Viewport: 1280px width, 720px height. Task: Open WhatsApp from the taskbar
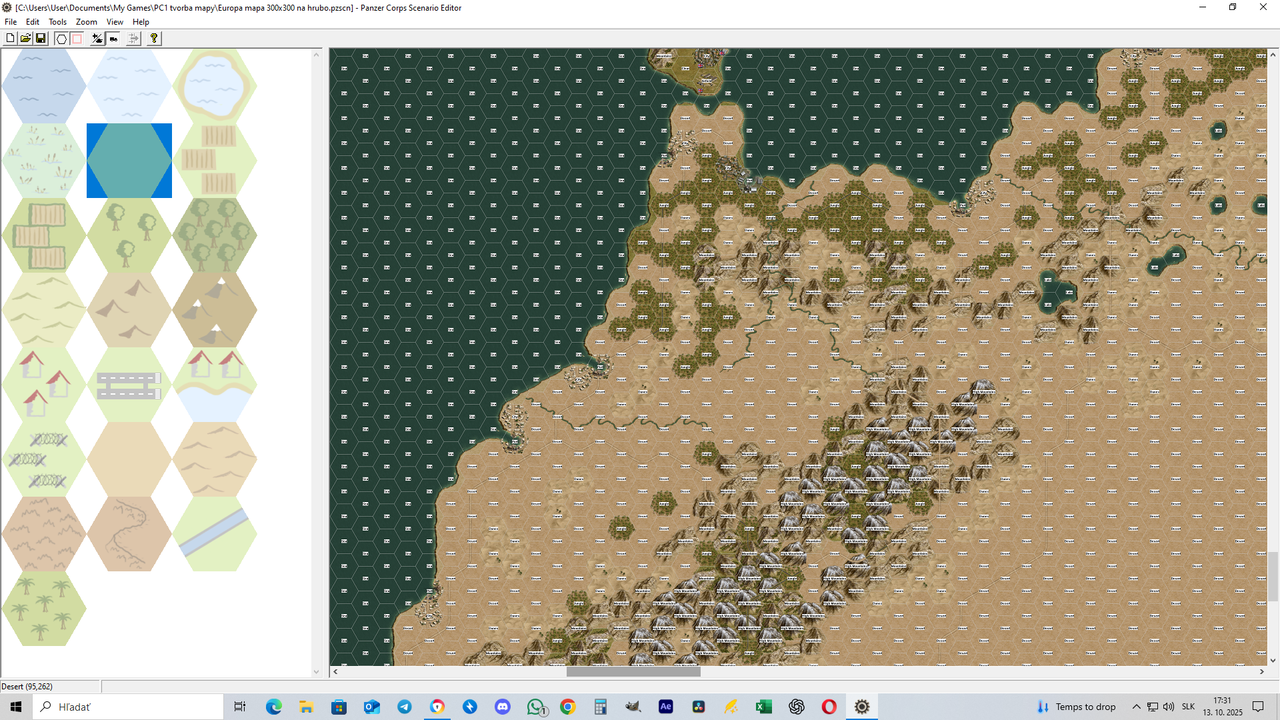(535, 706)
